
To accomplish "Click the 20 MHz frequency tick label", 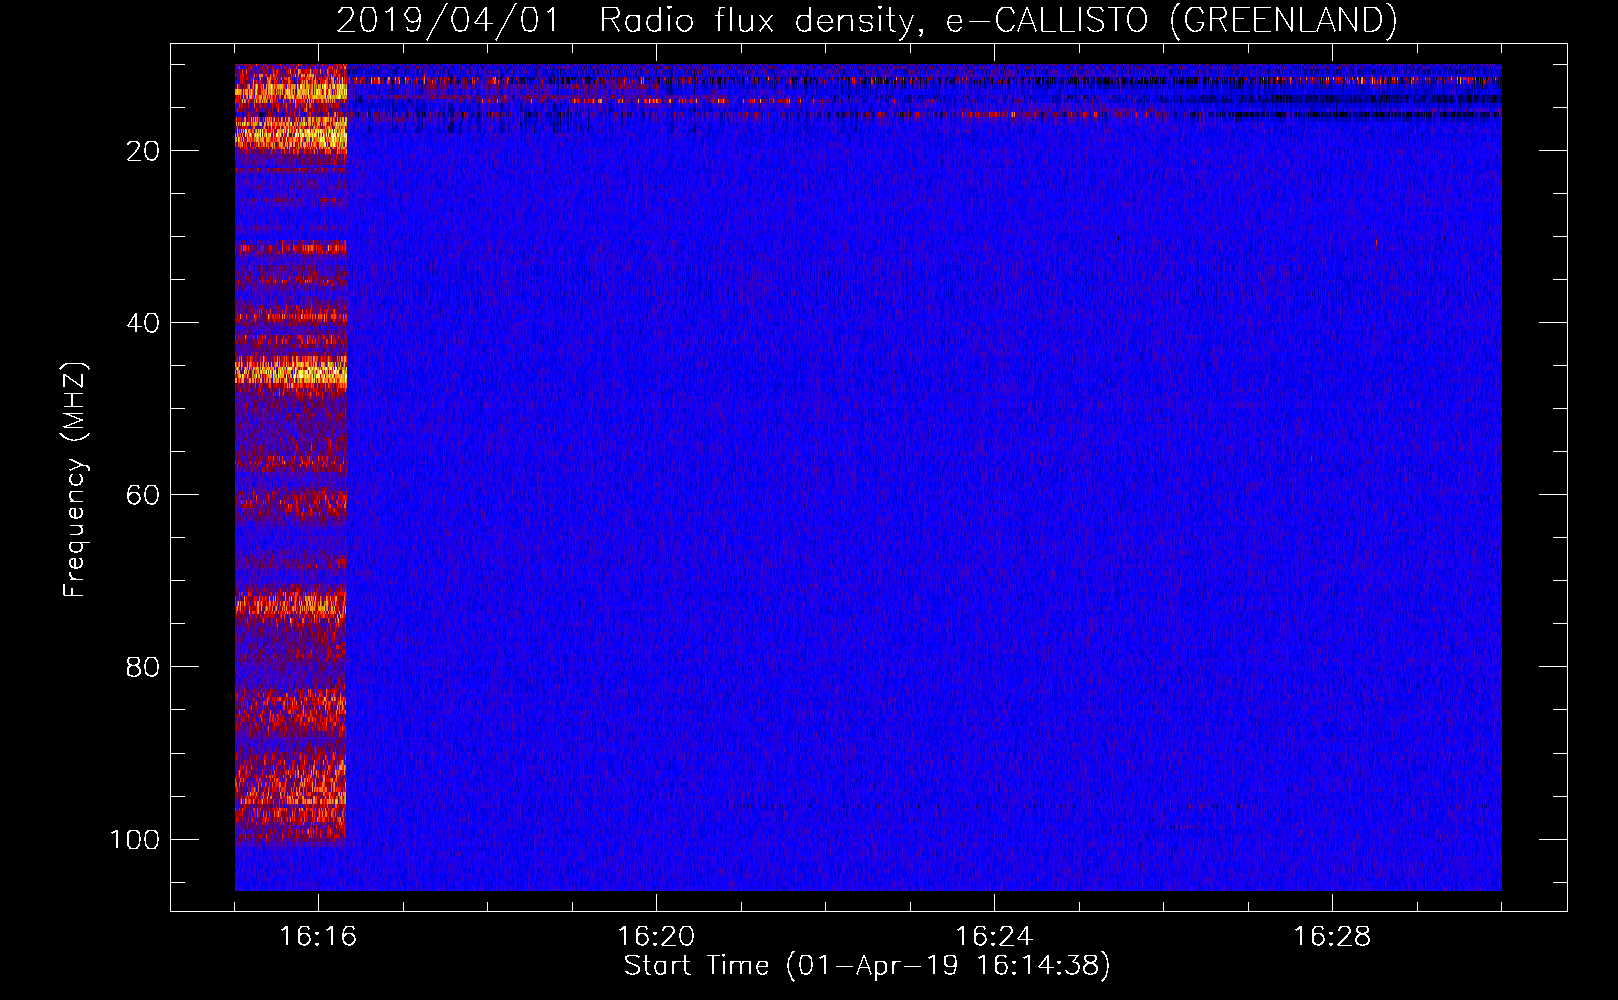I will pos(143,151).
